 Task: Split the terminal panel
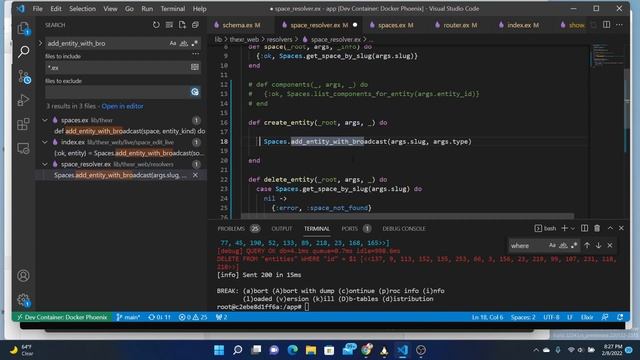click(584, 228)
